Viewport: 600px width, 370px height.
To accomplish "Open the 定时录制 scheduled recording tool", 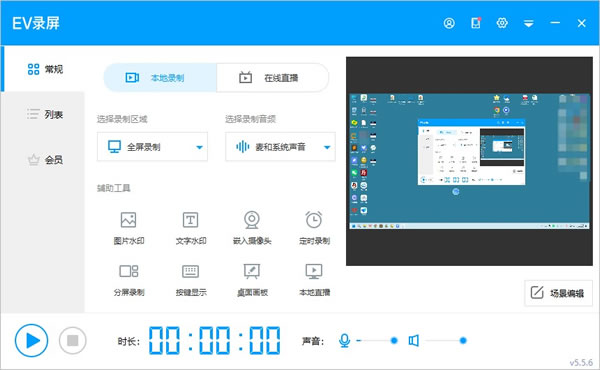I will (x=314, y=228).
